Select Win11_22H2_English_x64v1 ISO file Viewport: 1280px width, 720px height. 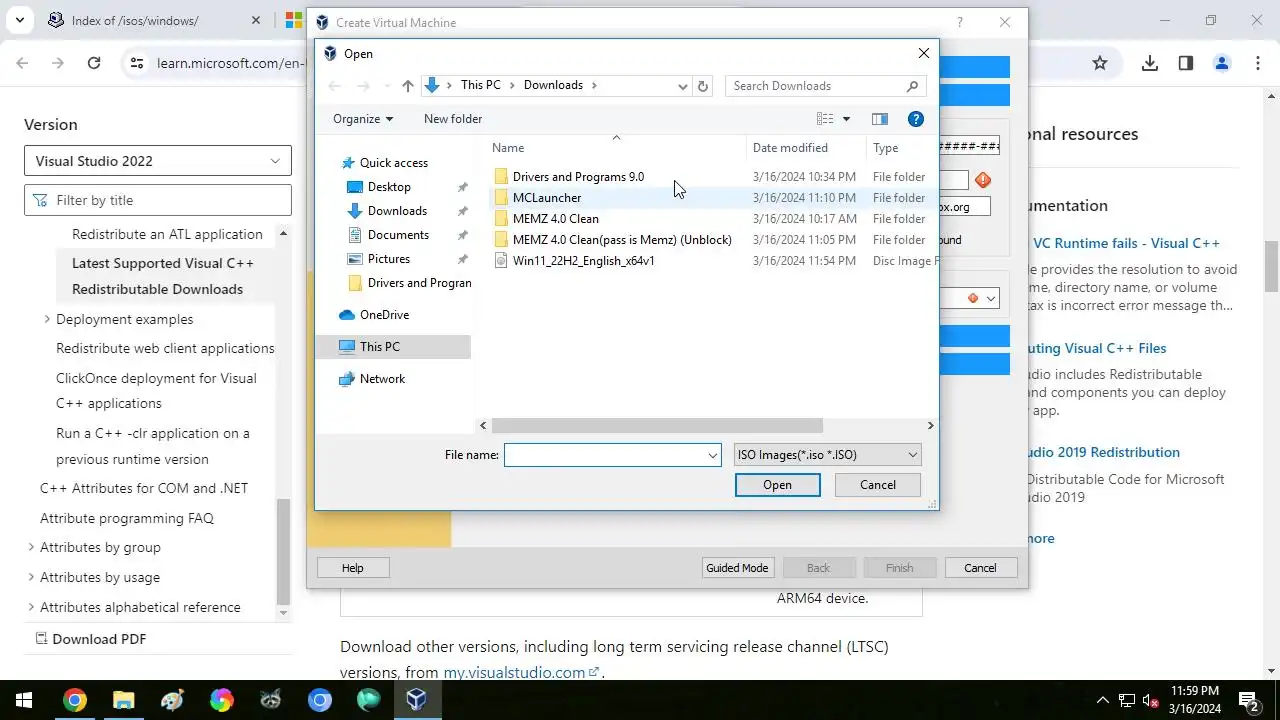584,261
